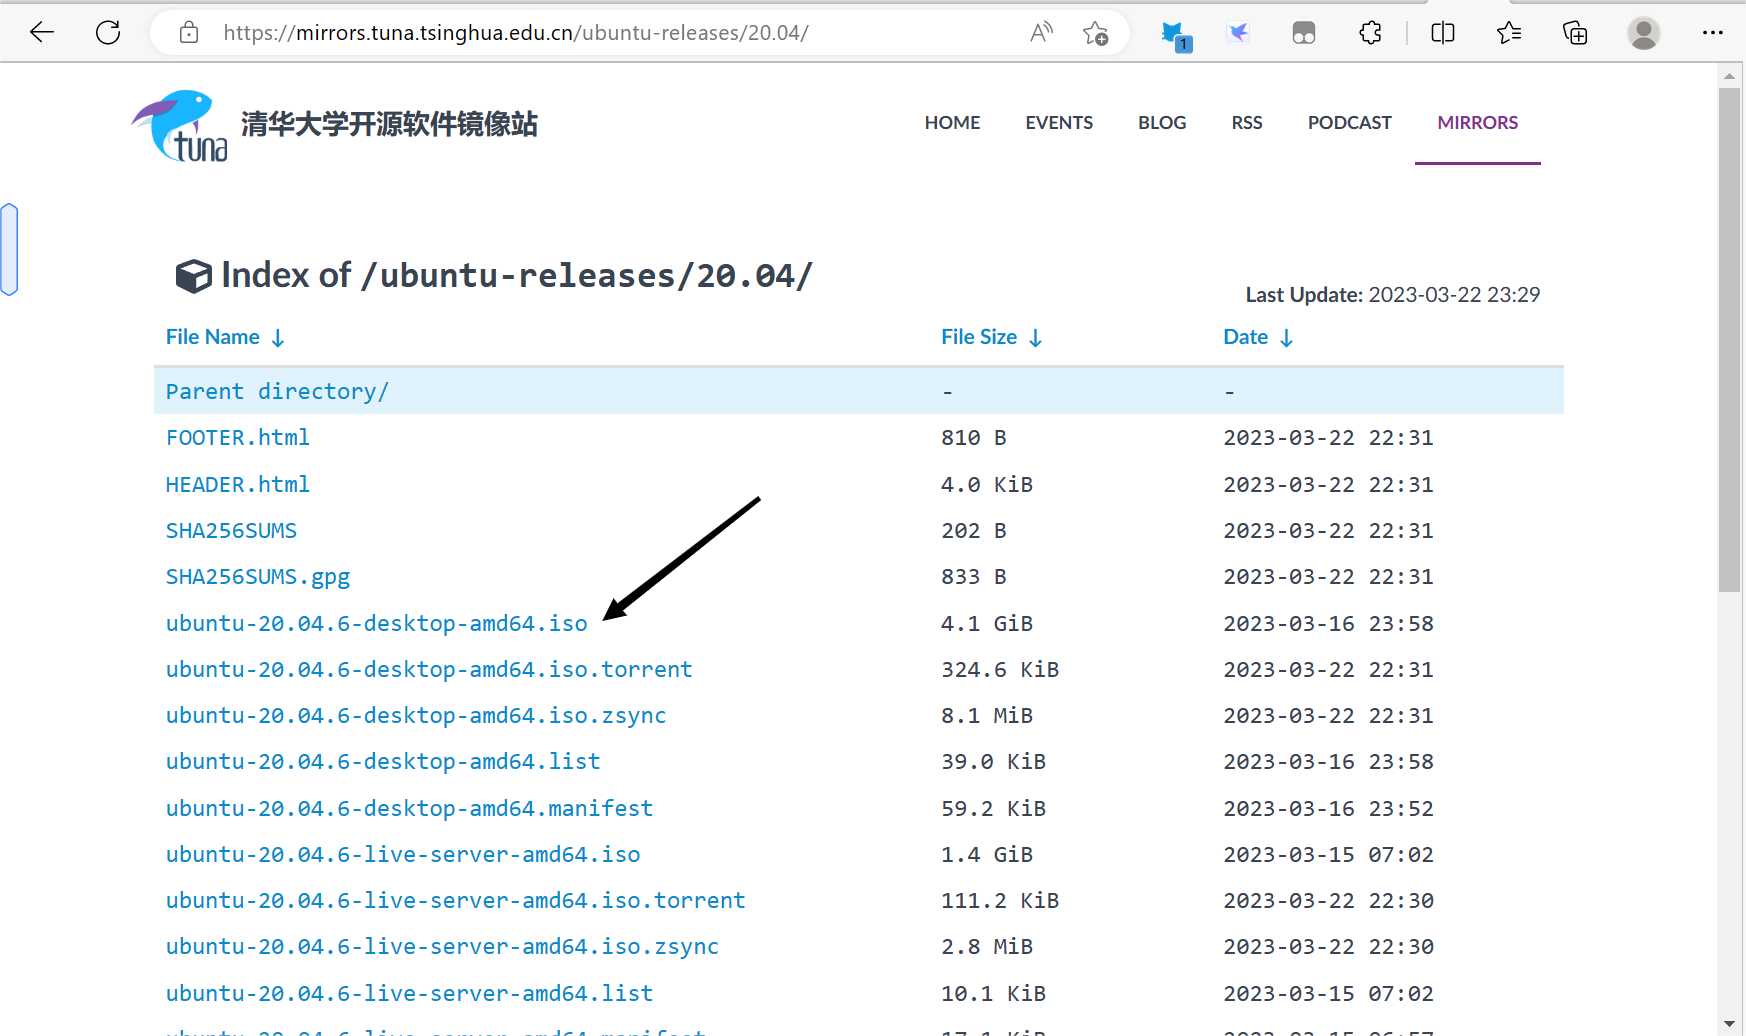
Task: Click the 清华大学开源软件镜像站 site title
Action: click(x=389, y=124)
